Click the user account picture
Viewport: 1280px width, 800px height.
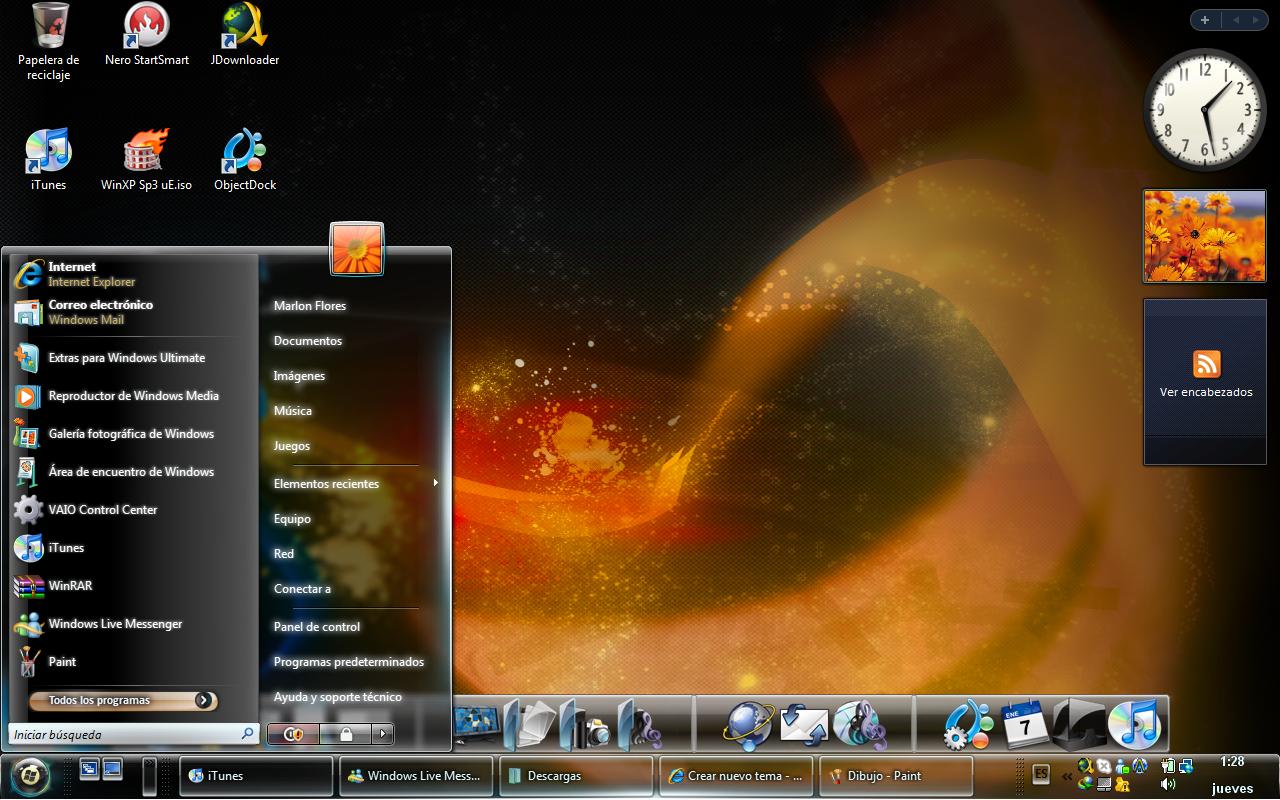[357, 249]
